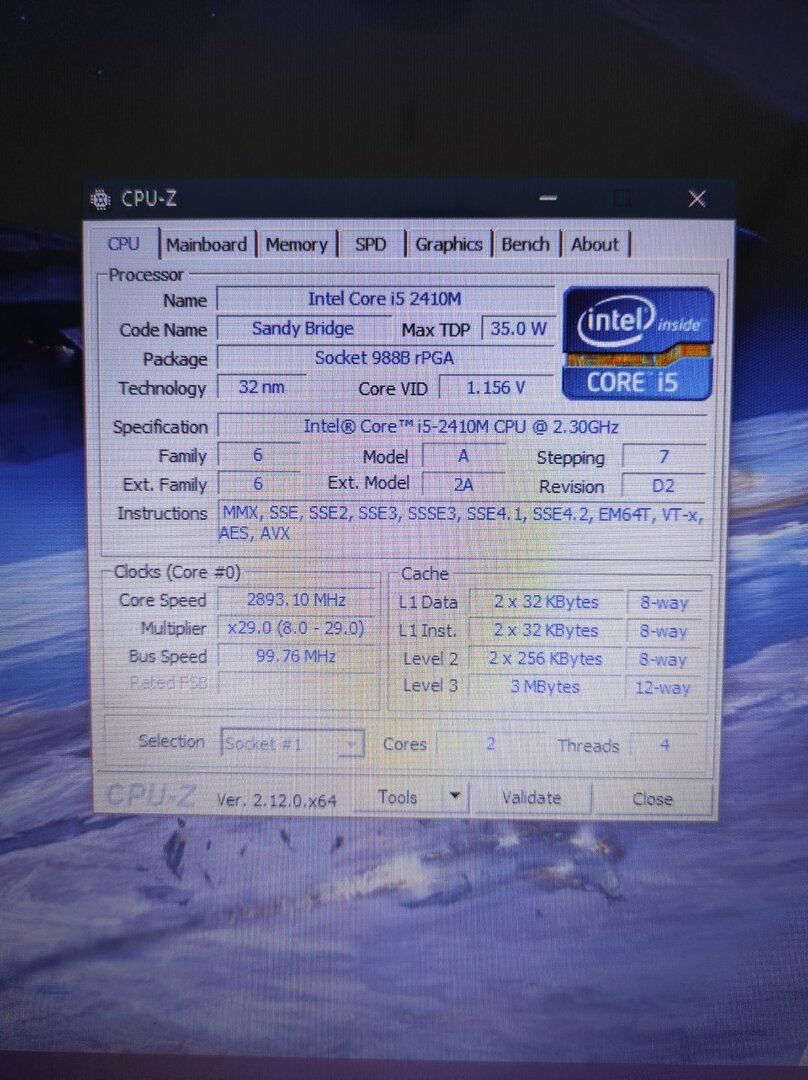Click the Core VID value 1.156 V
This screenshot has width=808, height=1080.
point(496,388)
